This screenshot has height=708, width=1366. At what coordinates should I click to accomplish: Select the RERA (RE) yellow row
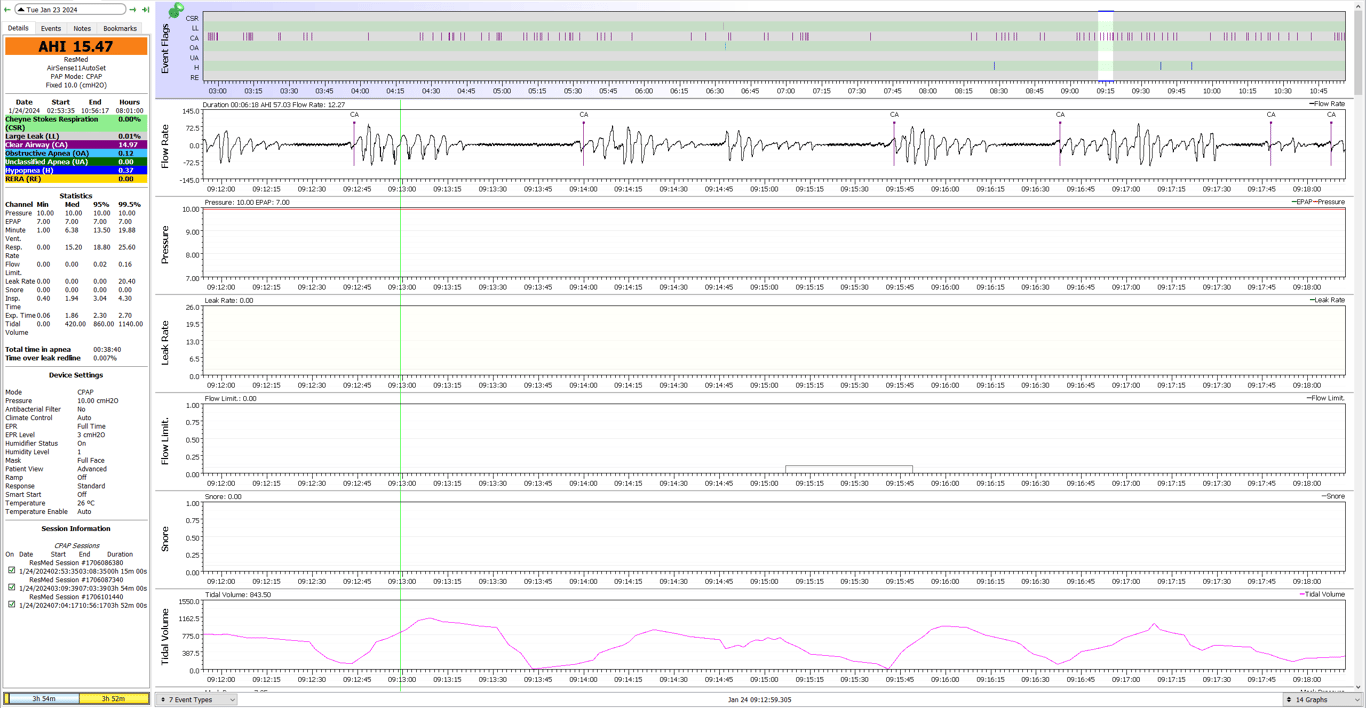pyautogui.click(x=76, y=179)
